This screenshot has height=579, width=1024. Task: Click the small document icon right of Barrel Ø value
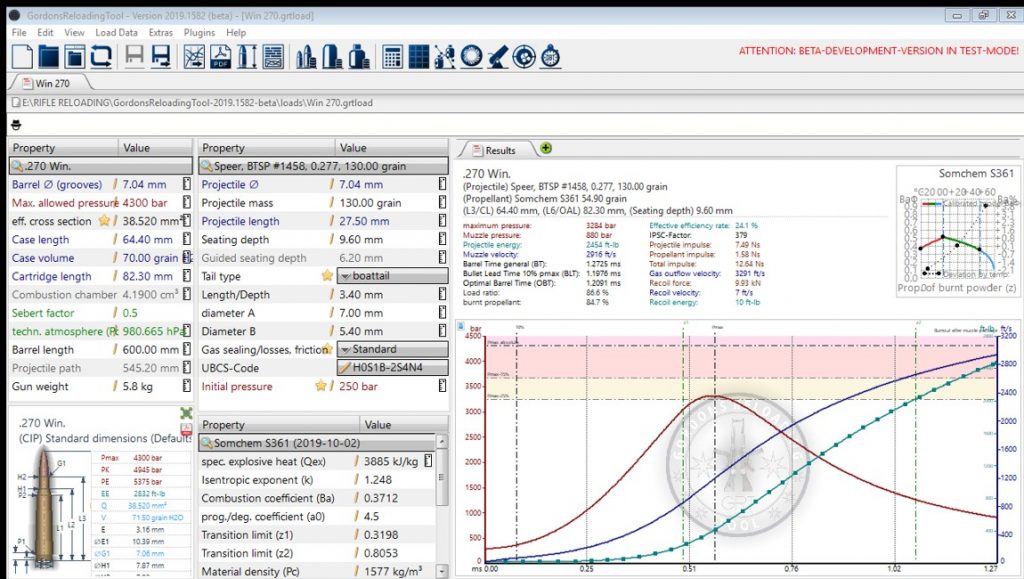click(187, 184)
